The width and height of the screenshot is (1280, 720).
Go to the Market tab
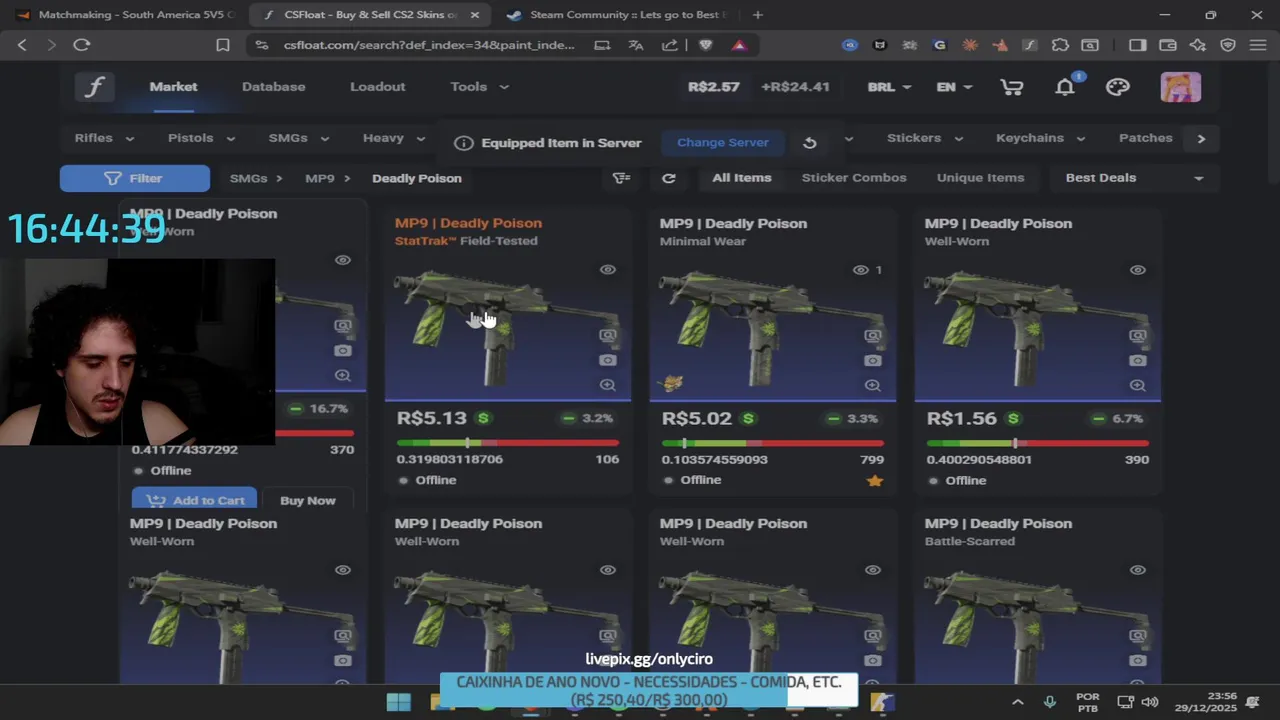[173, 87]
